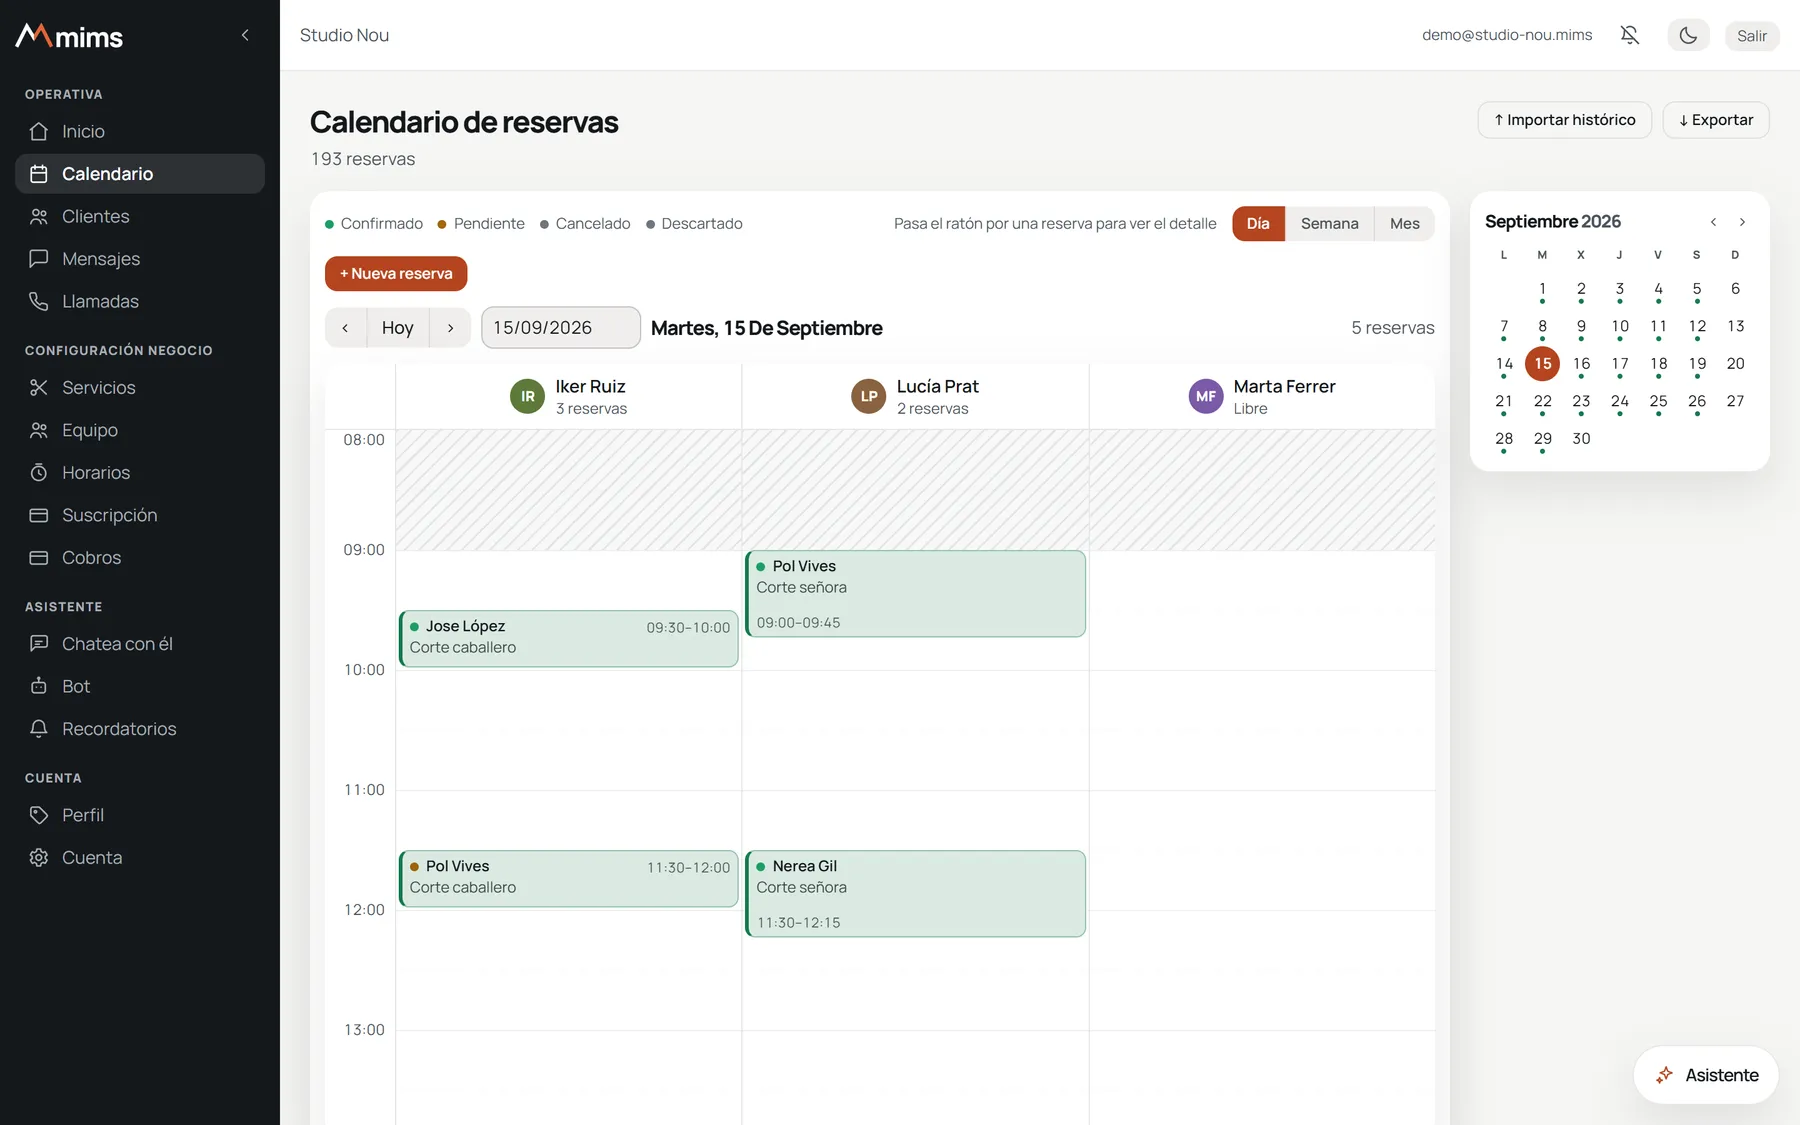1800x1125 pixels.
Task: Click the Importar histórico button
Action: [x=1564, y=120]
